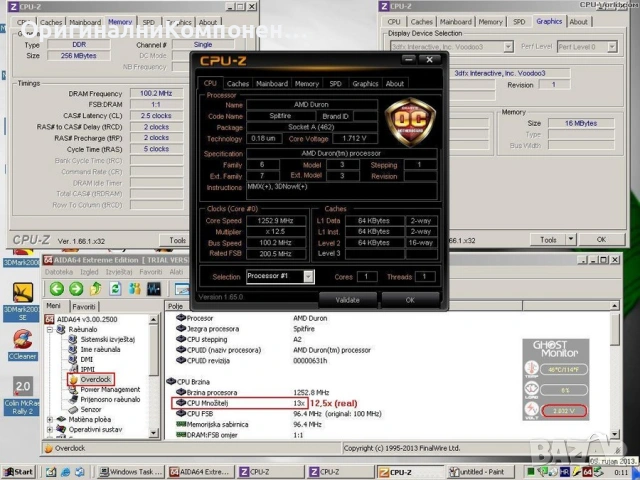Refresh AIDA64 page with refresh icon
This screenshot has height=480, width=640.
coord(115,289)
